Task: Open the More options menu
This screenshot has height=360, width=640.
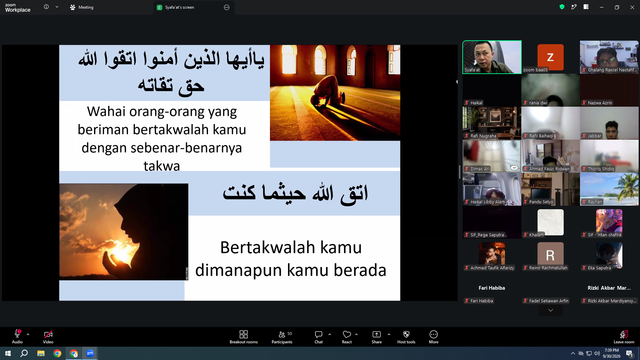Action: (433, 337)
